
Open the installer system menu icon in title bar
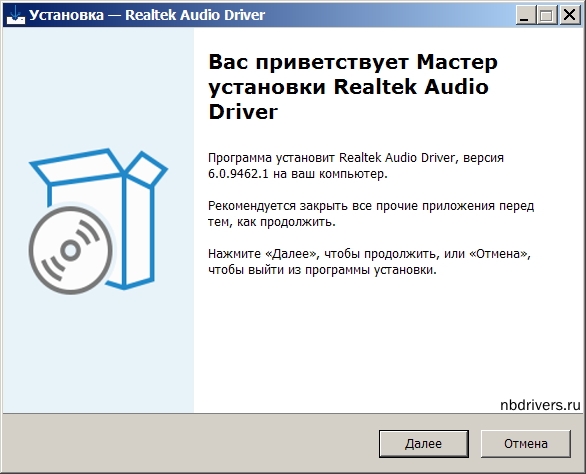16,15
